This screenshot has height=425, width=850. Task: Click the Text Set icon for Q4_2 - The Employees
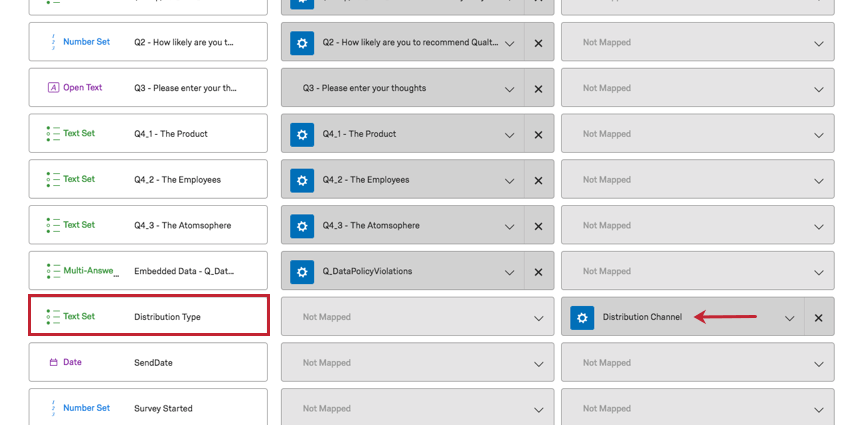[53, 180]
